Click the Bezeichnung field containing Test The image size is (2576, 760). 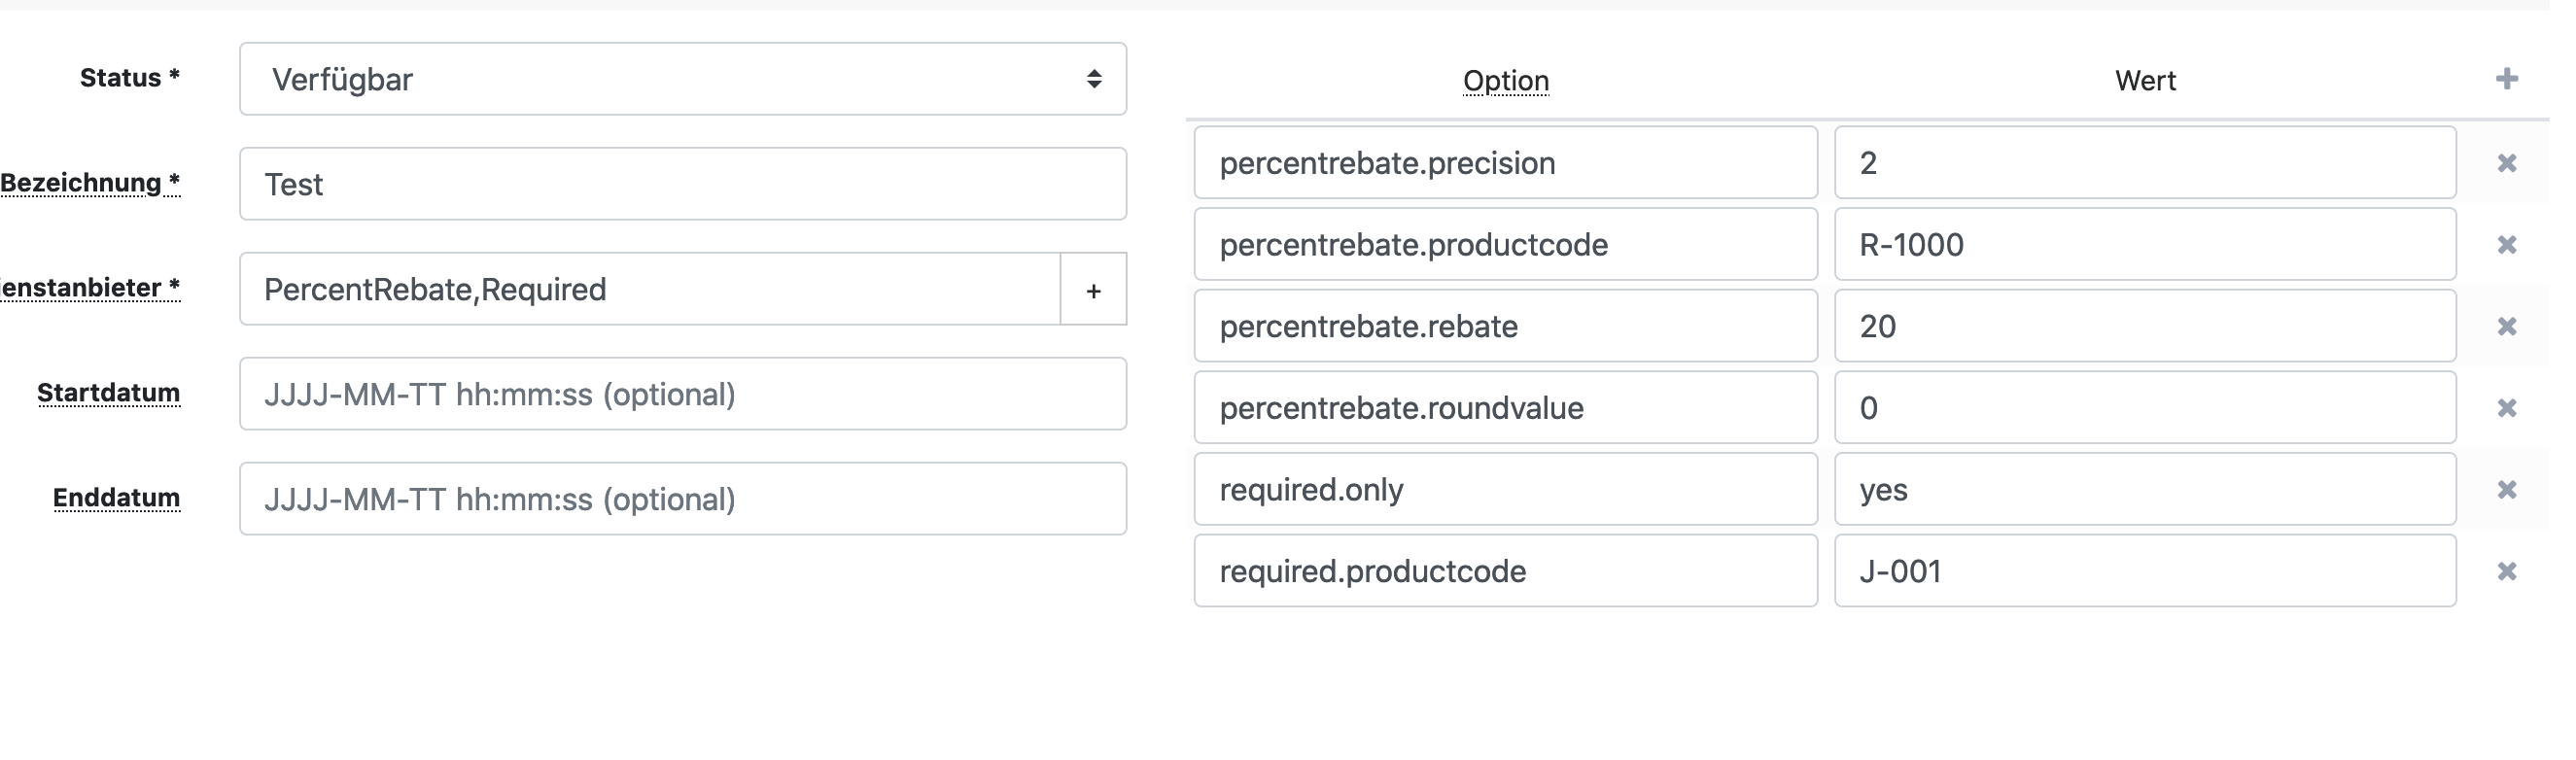point(683,184)
